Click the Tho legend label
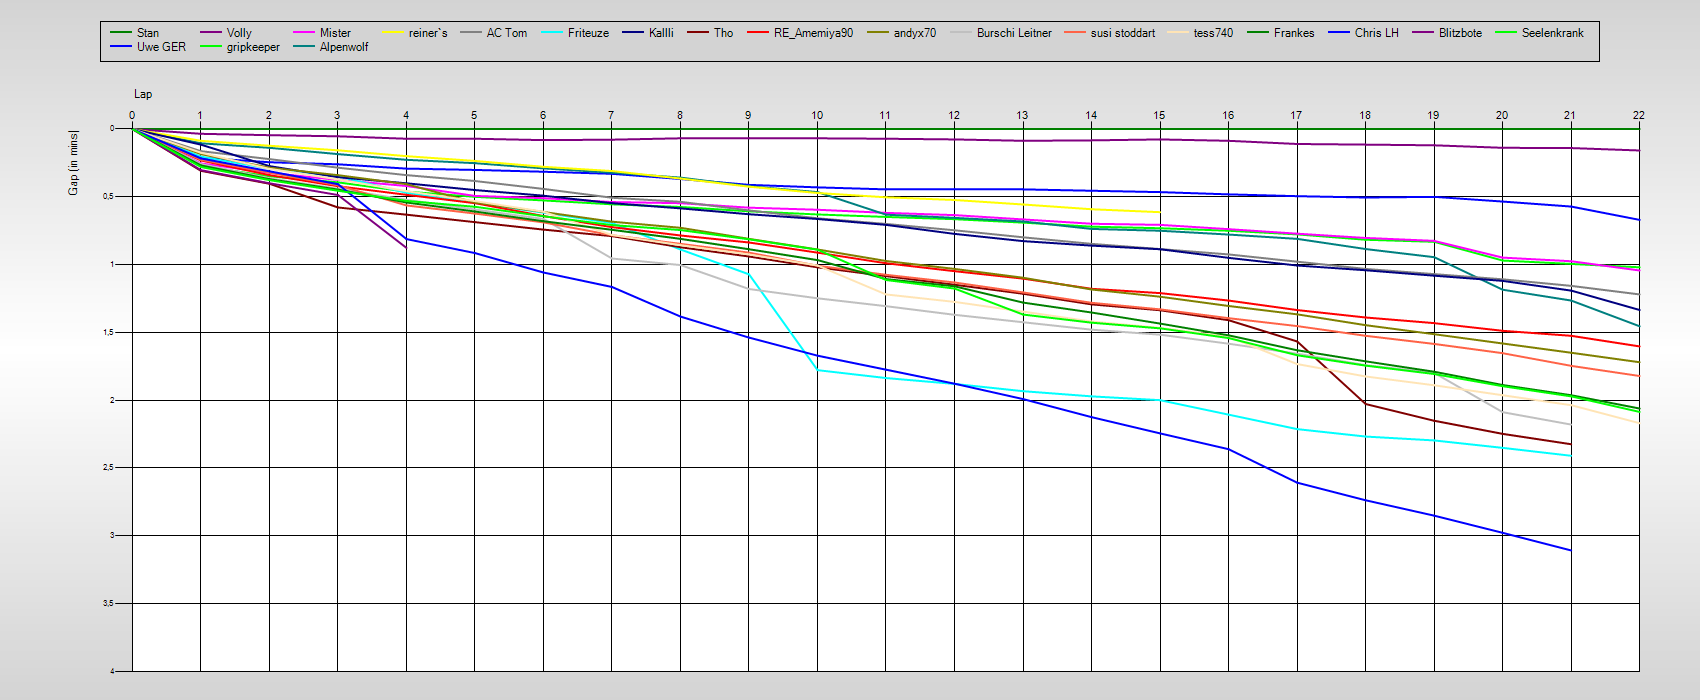This screenshot has width=1700, height=700. (723, 33)
